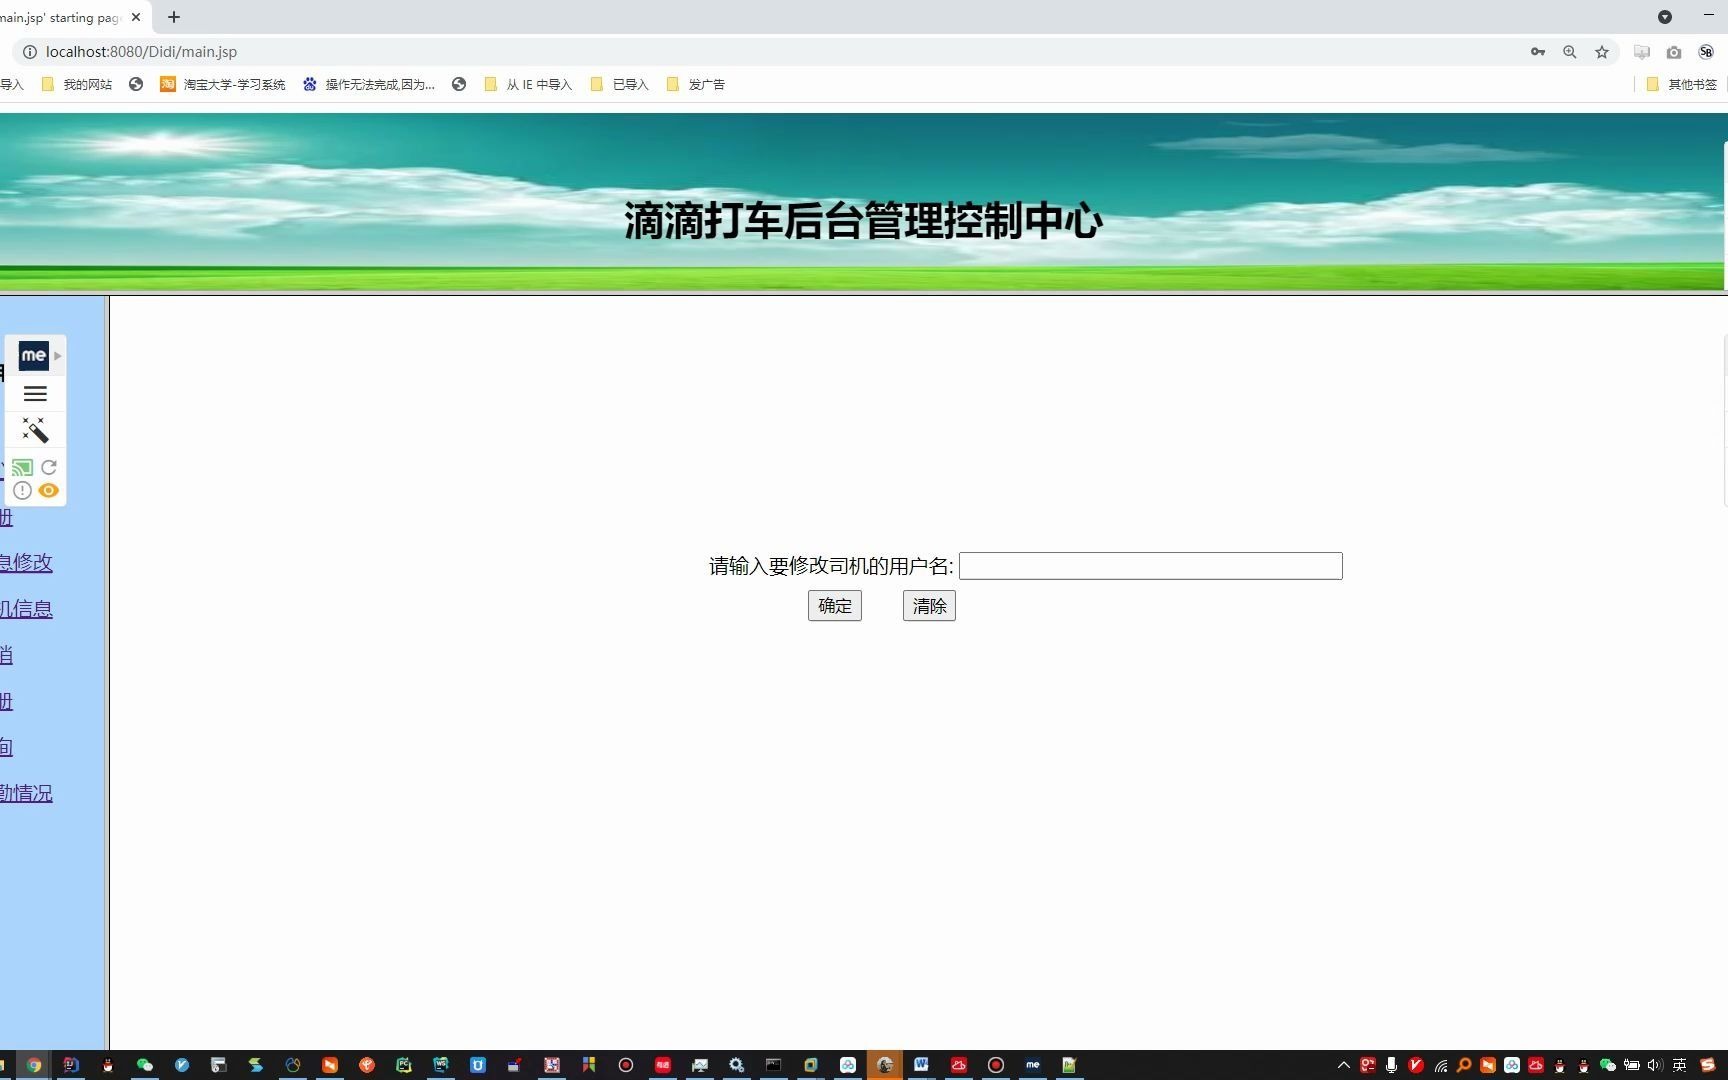This screenshot has width=1728, height=1080.
Task: Click the volume speaker tray icon
Action: (1655, 1065)
